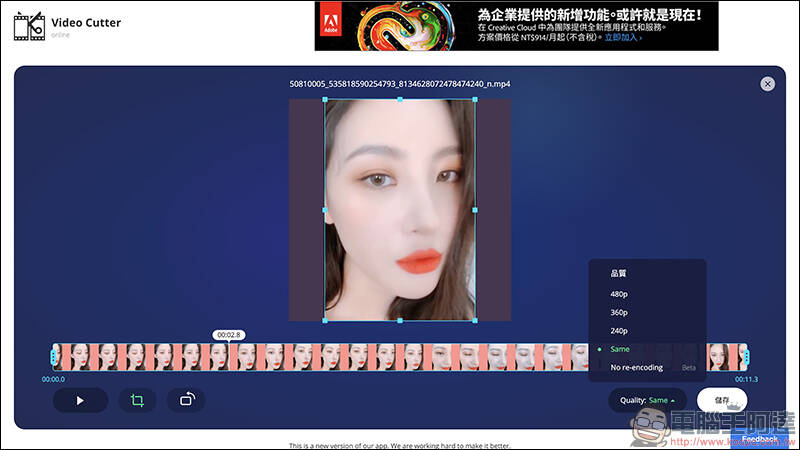
Task: Click the right trim handle on timeline
Action: (746, 357)
